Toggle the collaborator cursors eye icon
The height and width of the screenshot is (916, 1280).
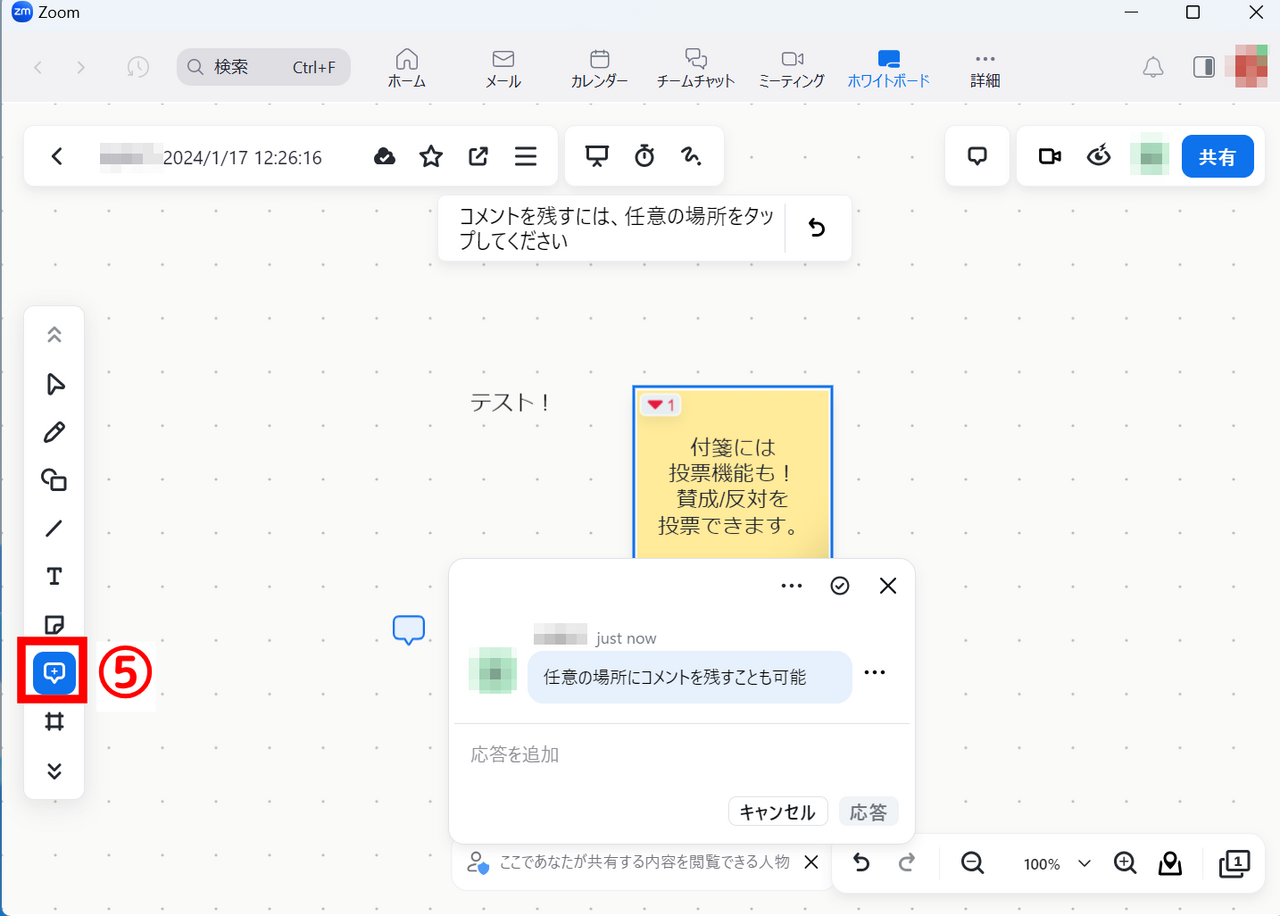pos(1099,157)
